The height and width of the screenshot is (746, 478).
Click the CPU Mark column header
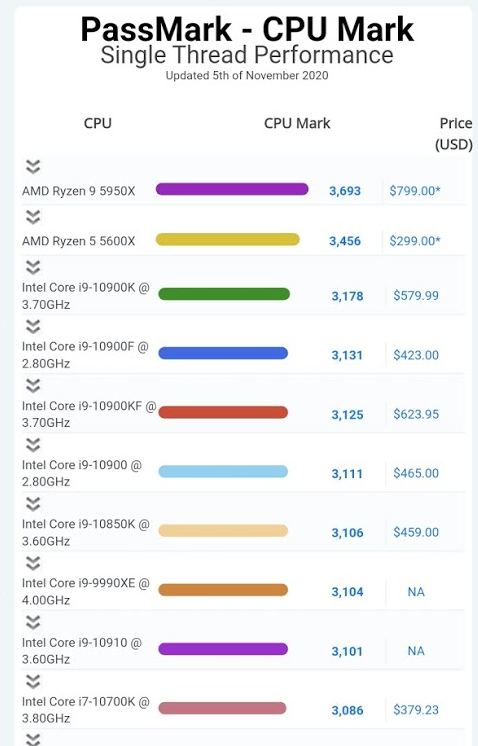coord(297,123)
